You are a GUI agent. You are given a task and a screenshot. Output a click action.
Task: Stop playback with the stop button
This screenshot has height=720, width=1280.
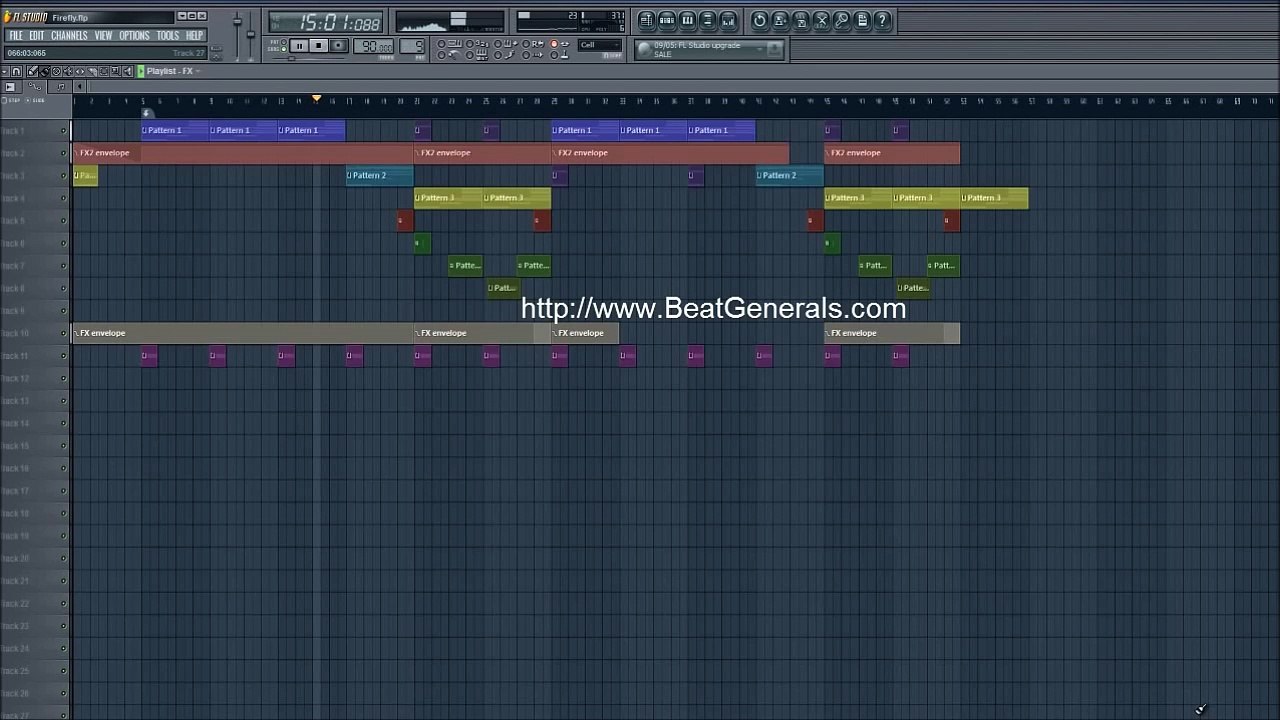[x=319, y=45]
